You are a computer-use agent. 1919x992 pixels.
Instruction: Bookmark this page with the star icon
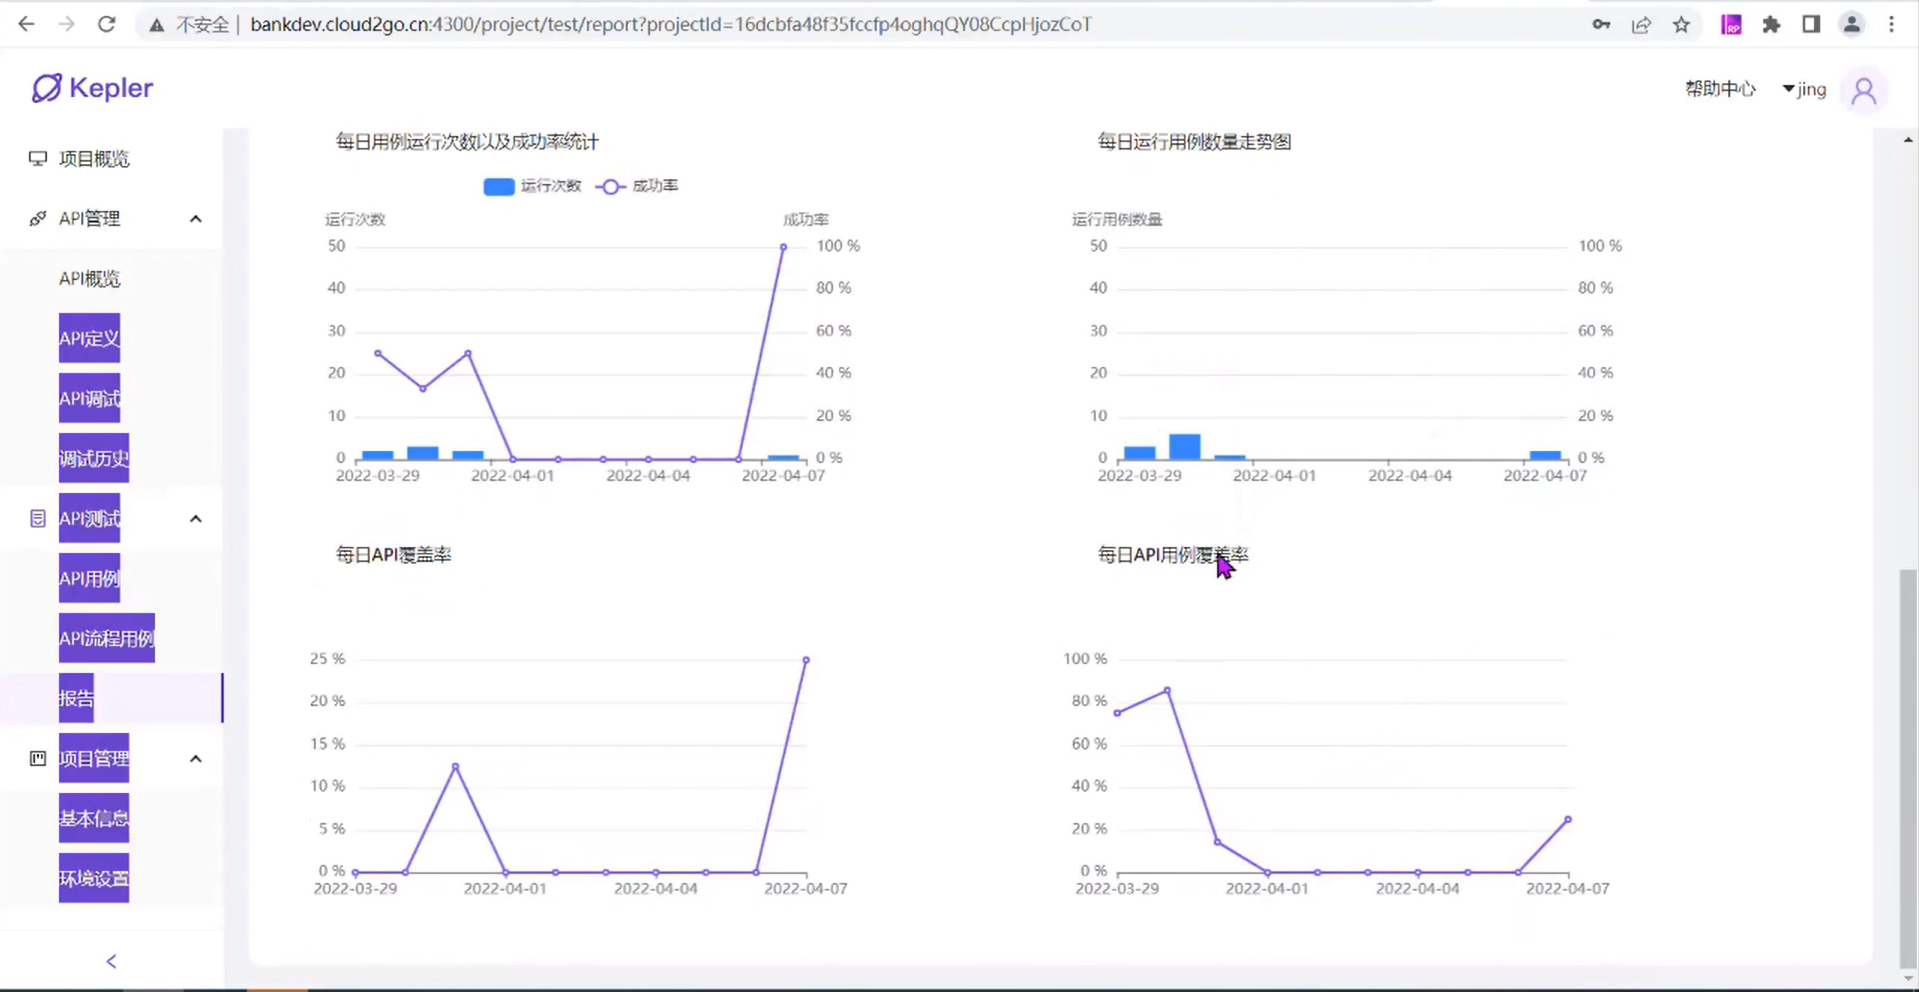coord(1681,24)
